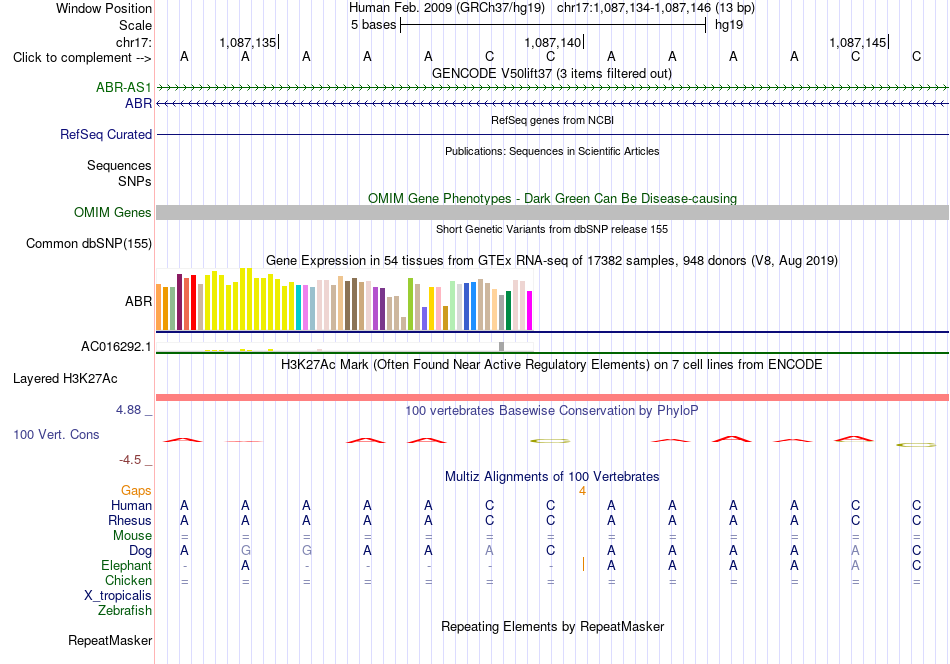Click the RepeatMasker track label
950x664 pixels.
click(x=110, y=640)
